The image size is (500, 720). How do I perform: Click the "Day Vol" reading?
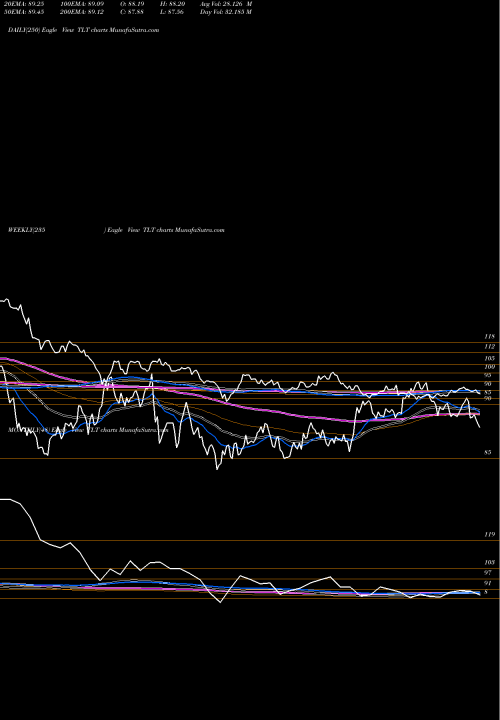pyautogui.click(x=225, y=12)
